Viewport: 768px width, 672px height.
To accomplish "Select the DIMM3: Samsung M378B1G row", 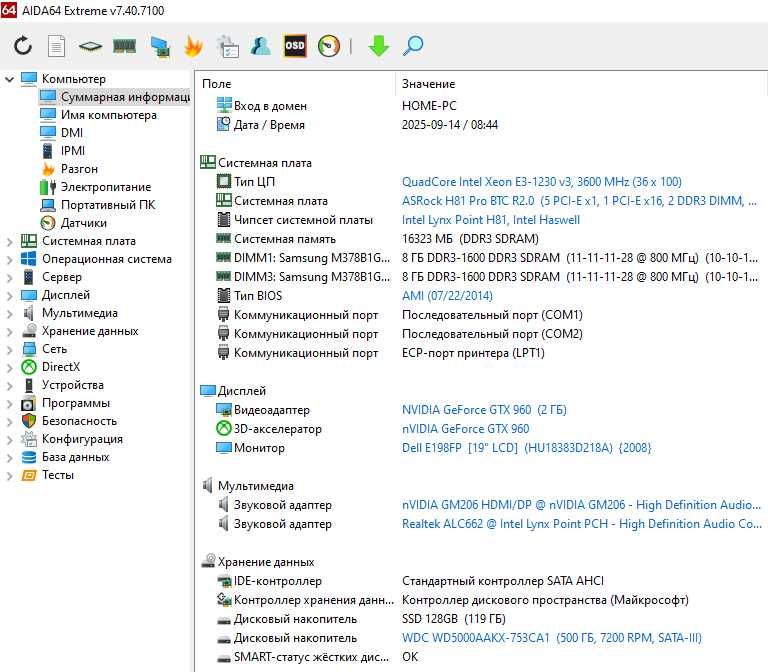I will click(x=480, y=277).
